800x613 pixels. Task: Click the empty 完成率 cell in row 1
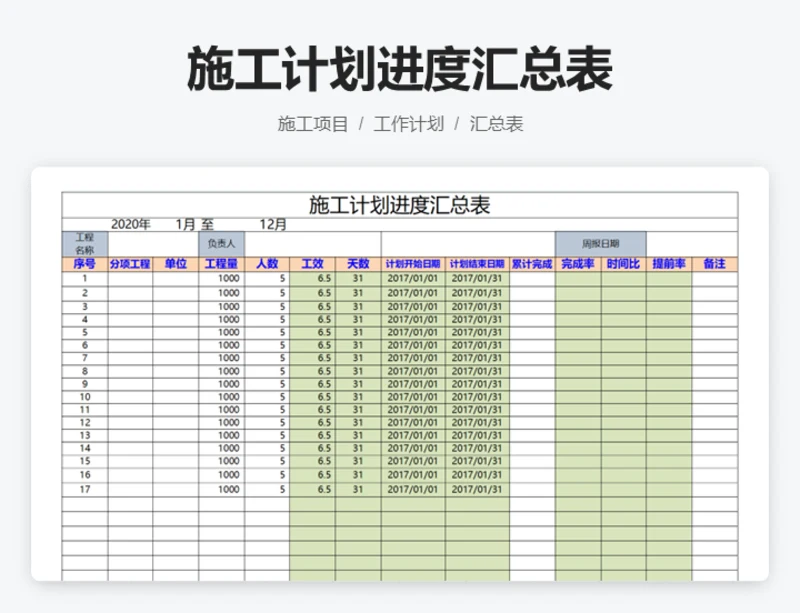click(x=578, y=279)
